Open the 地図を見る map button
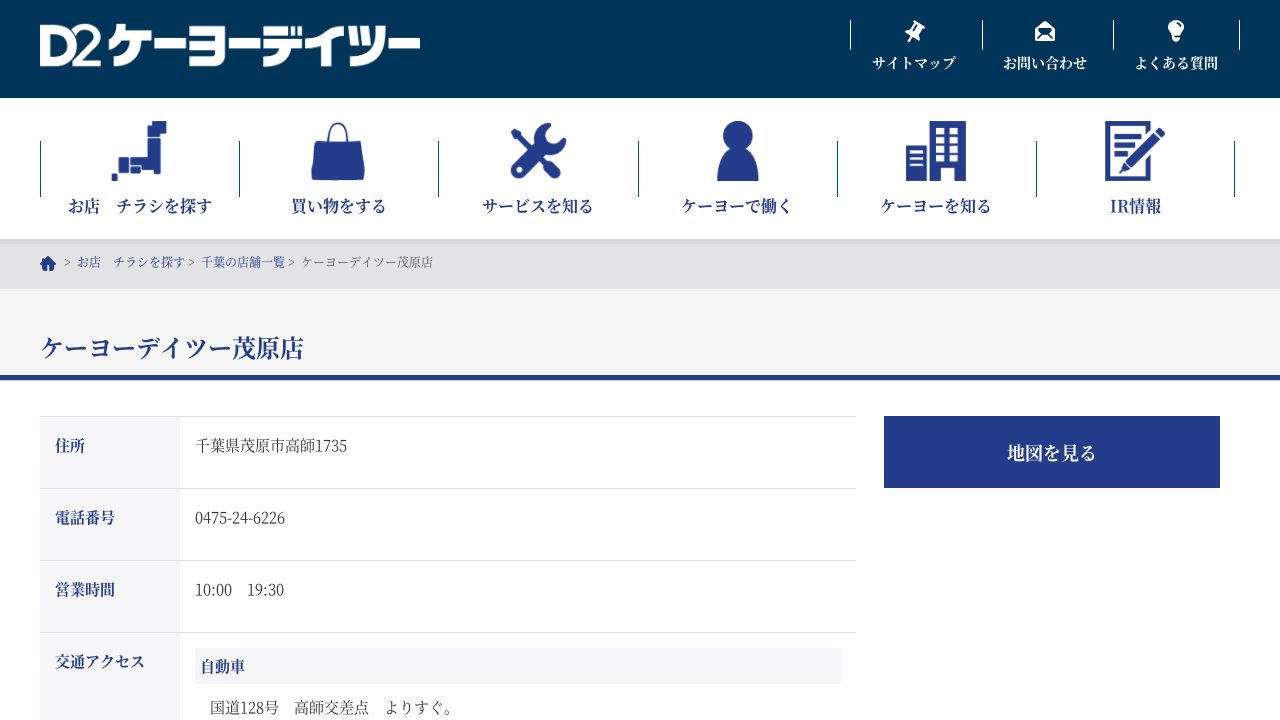 tap(1051, 452)
